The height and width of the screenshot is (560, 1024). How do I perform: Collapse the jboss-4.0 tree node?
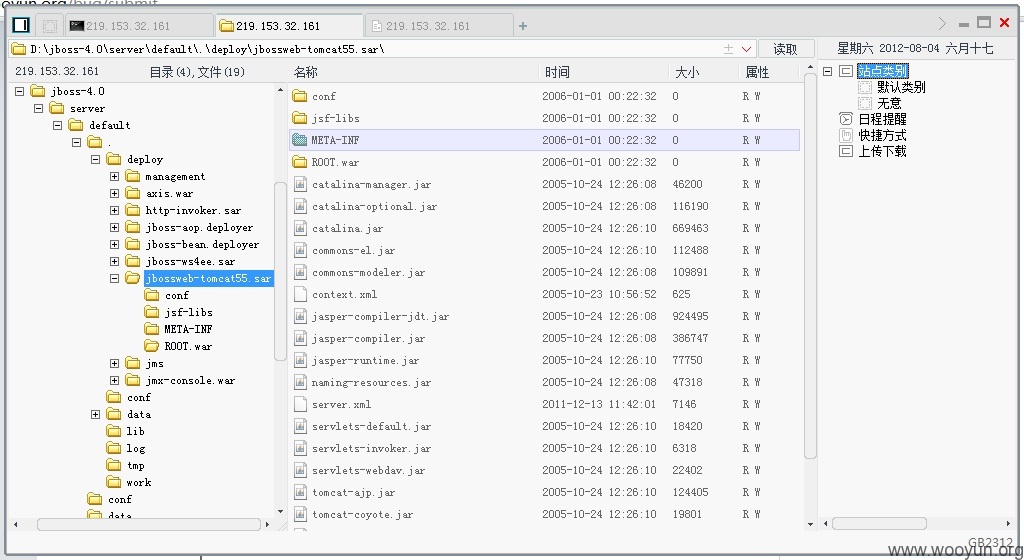(20, 91)
